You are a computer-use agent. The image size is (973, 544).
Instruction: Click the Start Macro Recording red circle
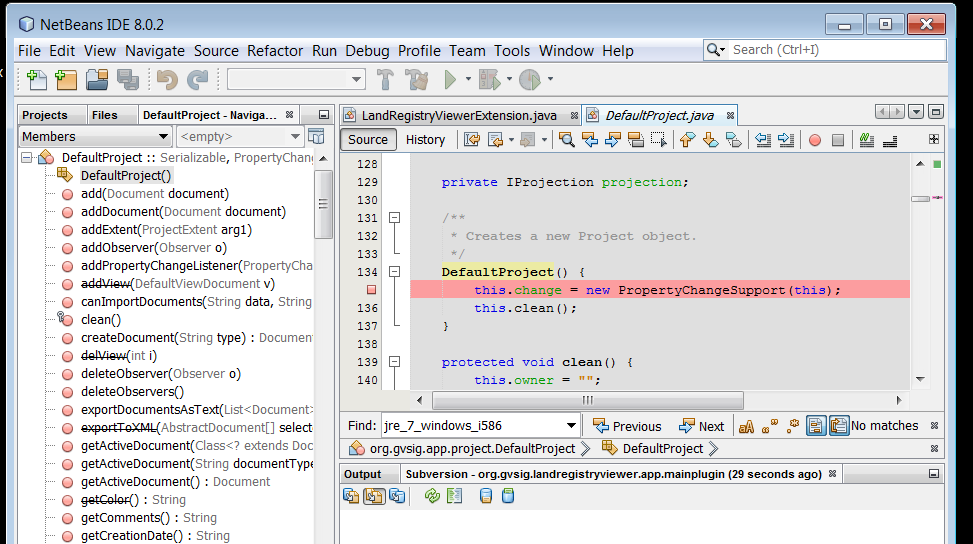coord(815,140)
